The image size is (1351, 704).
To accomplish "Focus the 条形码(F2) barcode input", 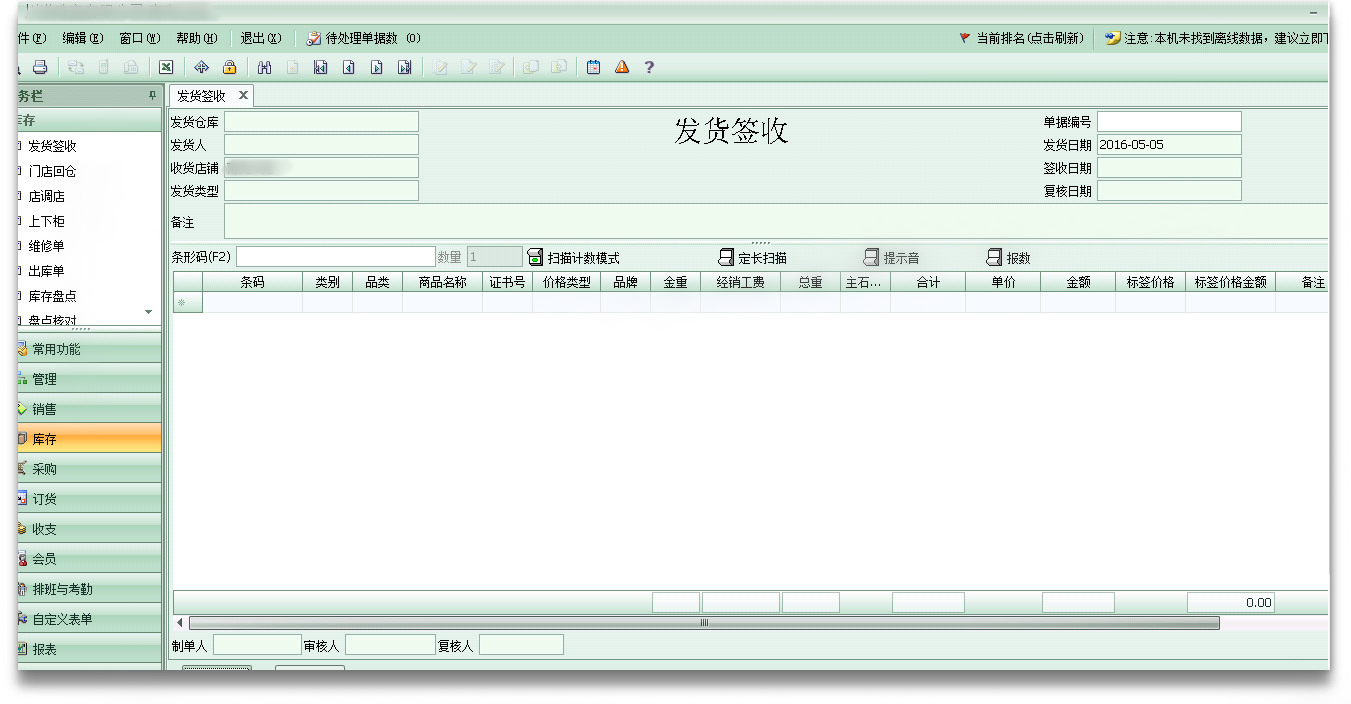I will (x=335, y=257).
